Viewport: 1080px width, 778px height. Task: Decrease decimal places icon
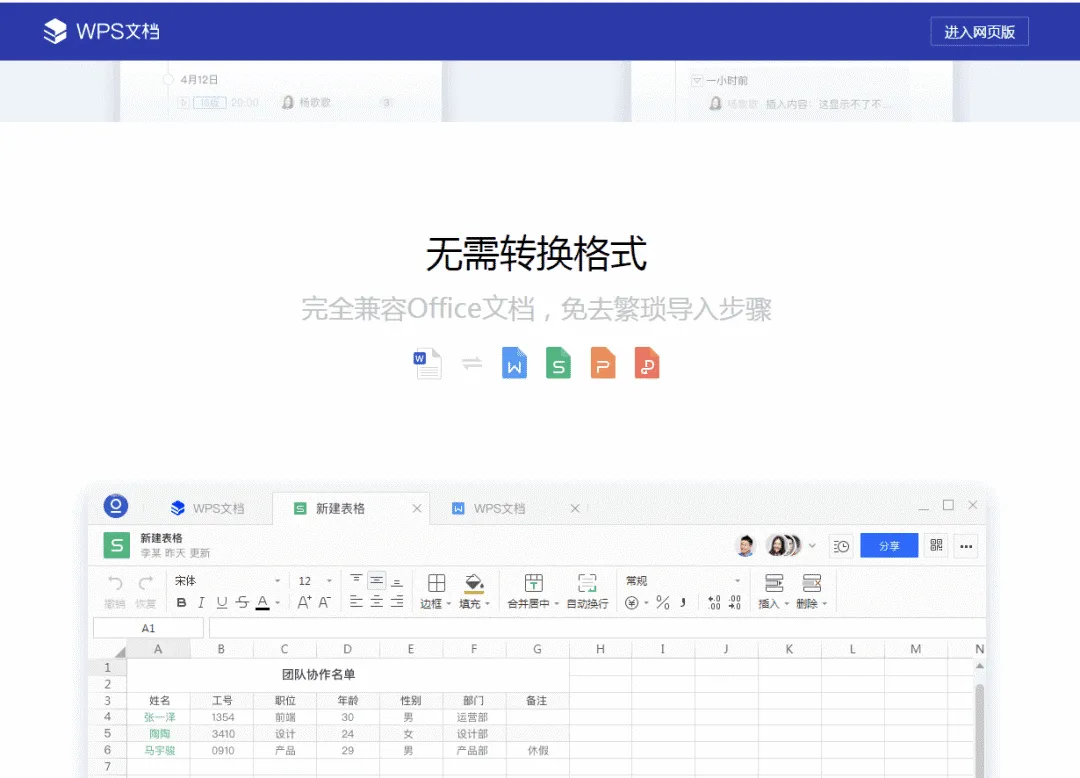(x=735, y=602)
